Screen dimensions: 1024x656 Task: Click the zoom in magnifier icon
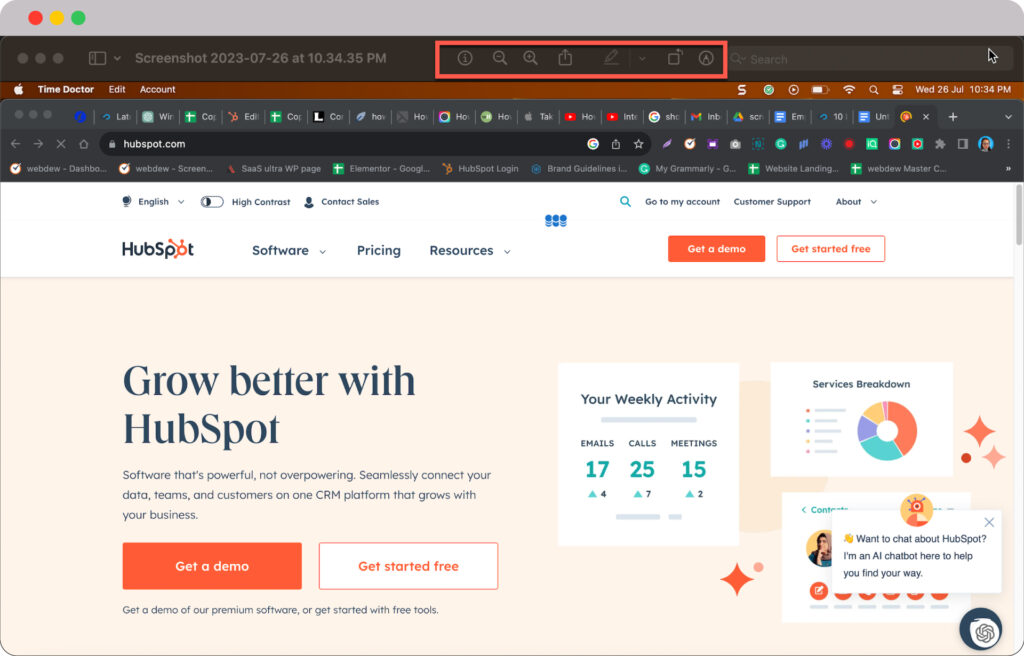pos(531,59)
